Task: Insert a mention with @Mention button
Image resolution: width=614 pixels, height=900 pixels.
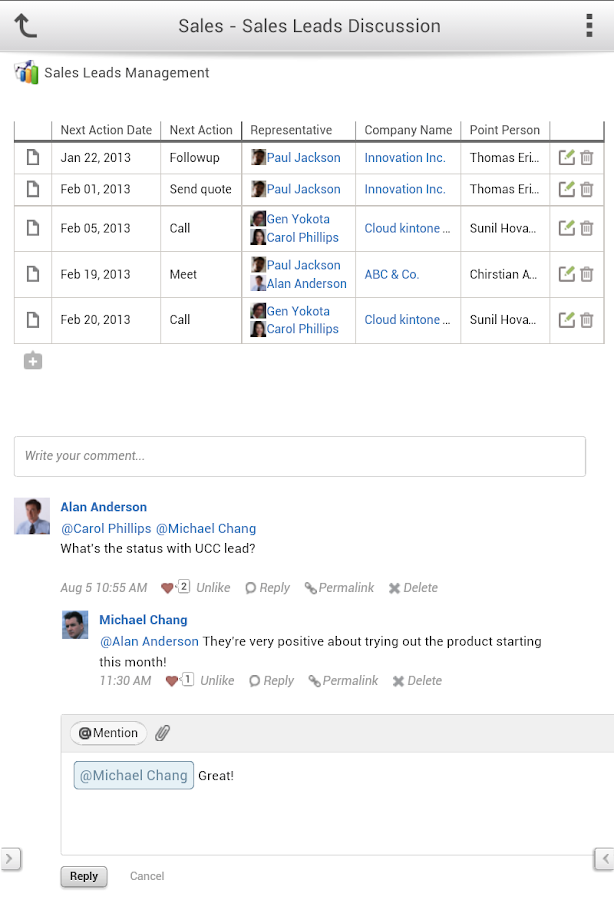Action: coord(108,733)
